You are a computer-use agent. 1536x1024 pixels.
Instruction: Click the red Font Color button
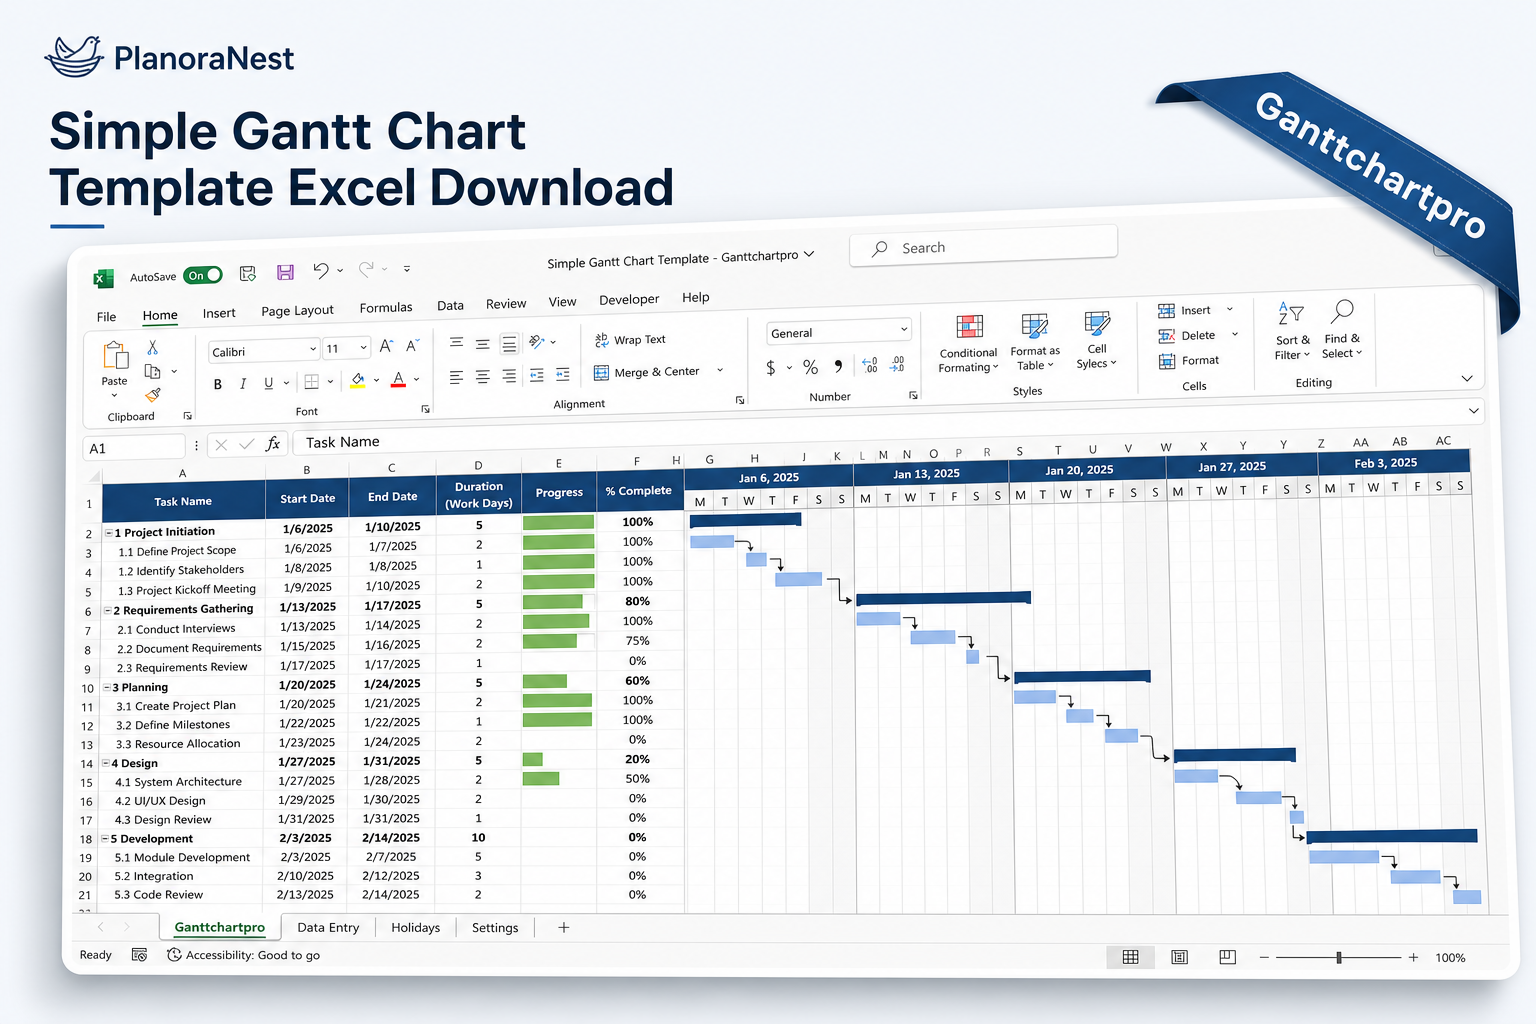tap(398, 379)
